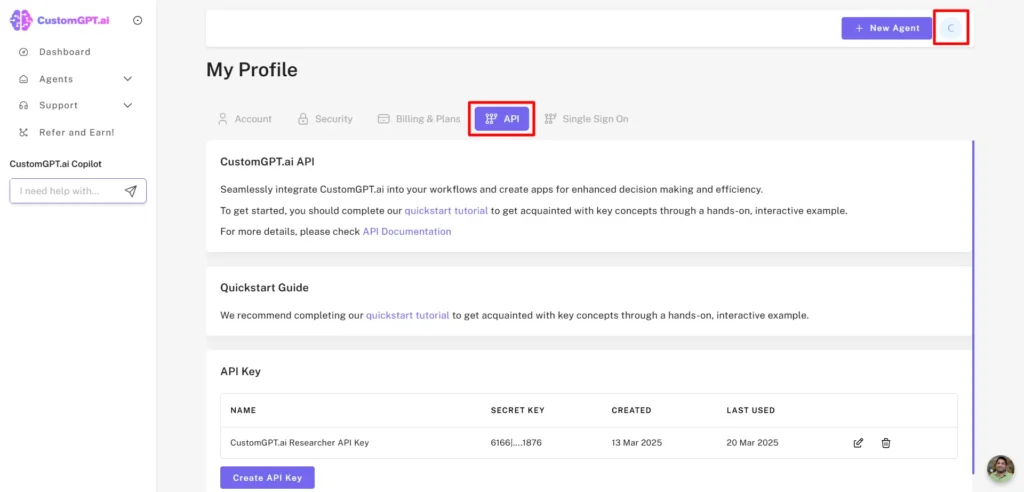Switch to the Security tab
The height and width of the screenshot is (492, 1024).
coord(325,119)
